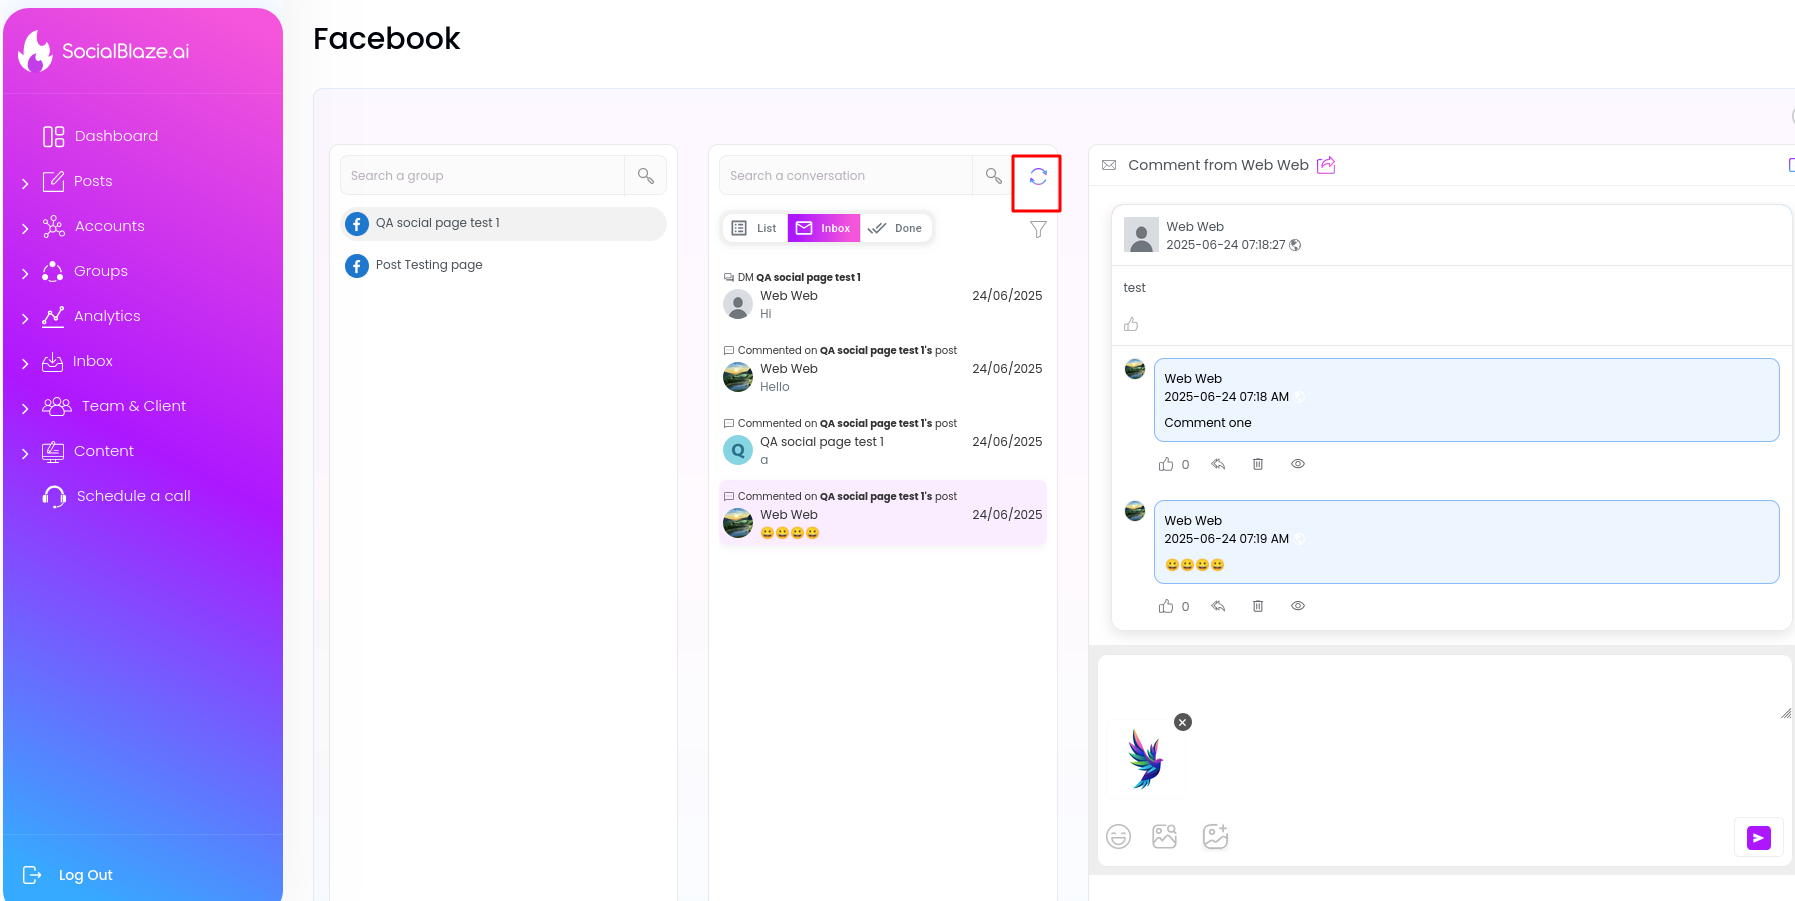Expand the Groups chevron arrow

point(25,273)
